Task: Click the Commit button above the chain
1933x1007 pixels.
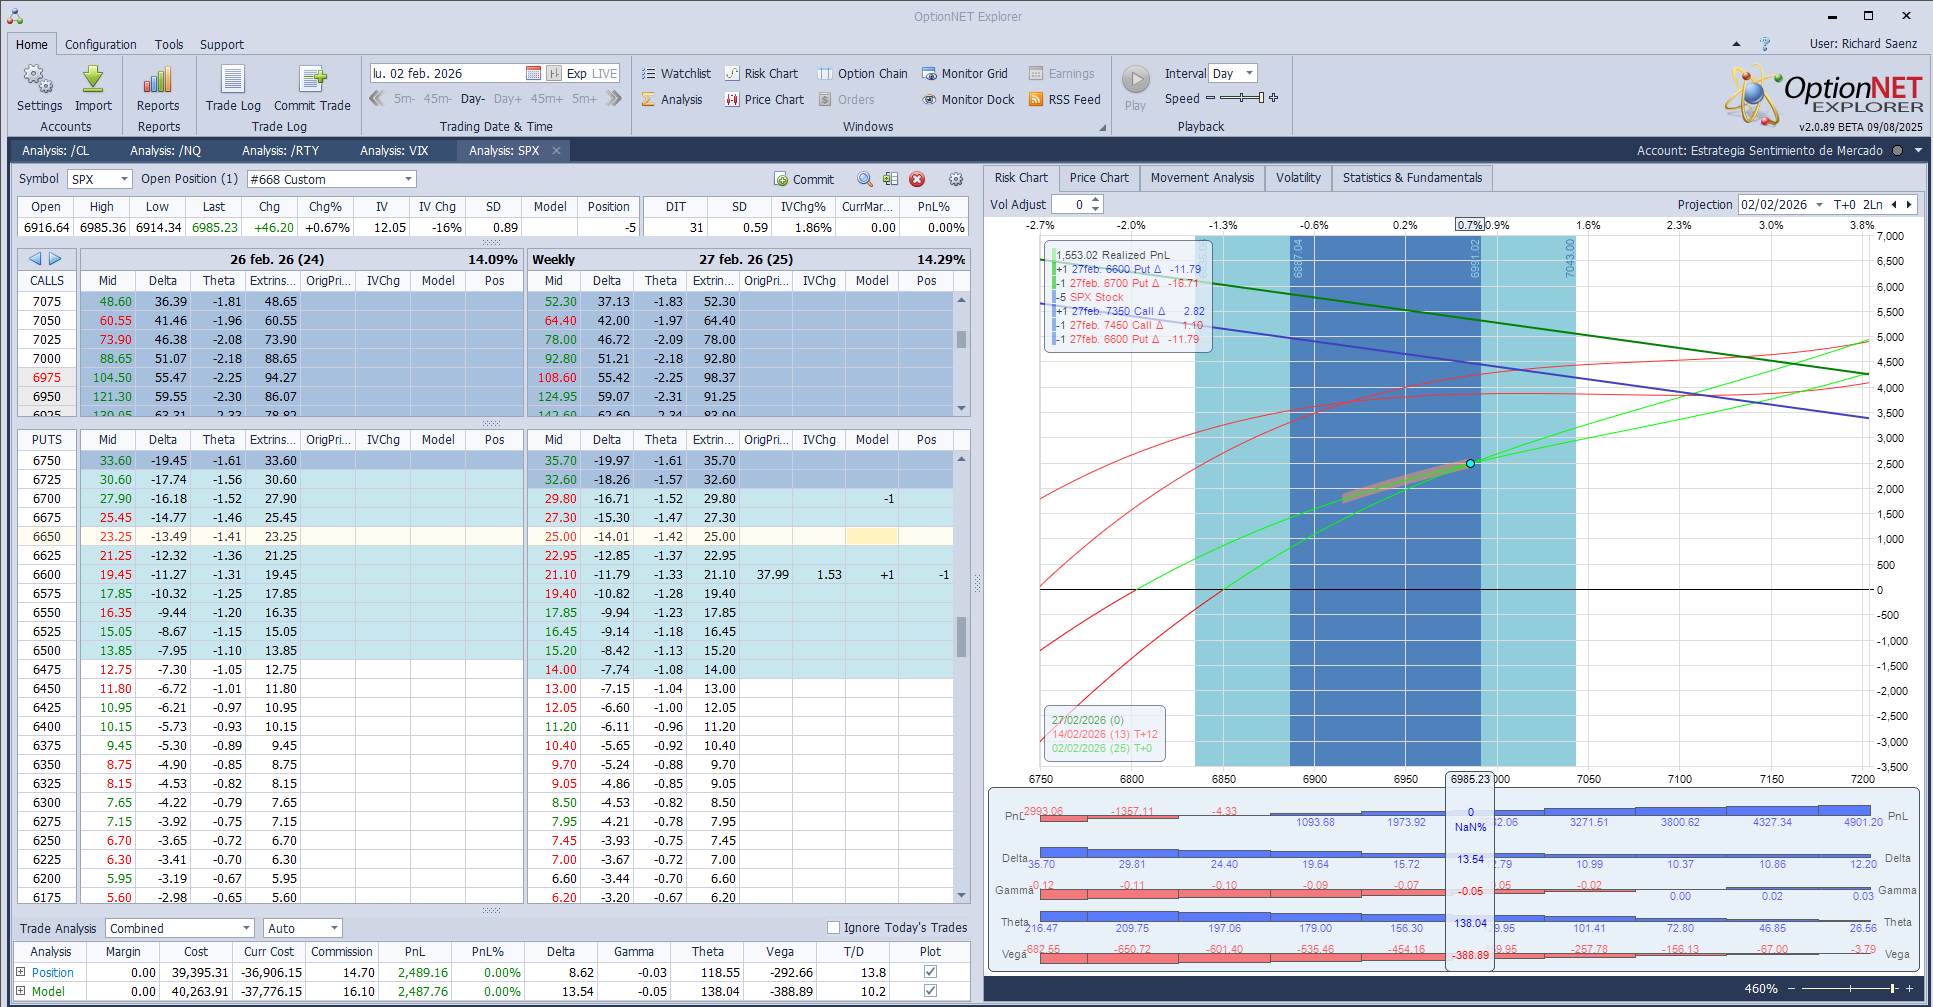Action: coord(804,179)
